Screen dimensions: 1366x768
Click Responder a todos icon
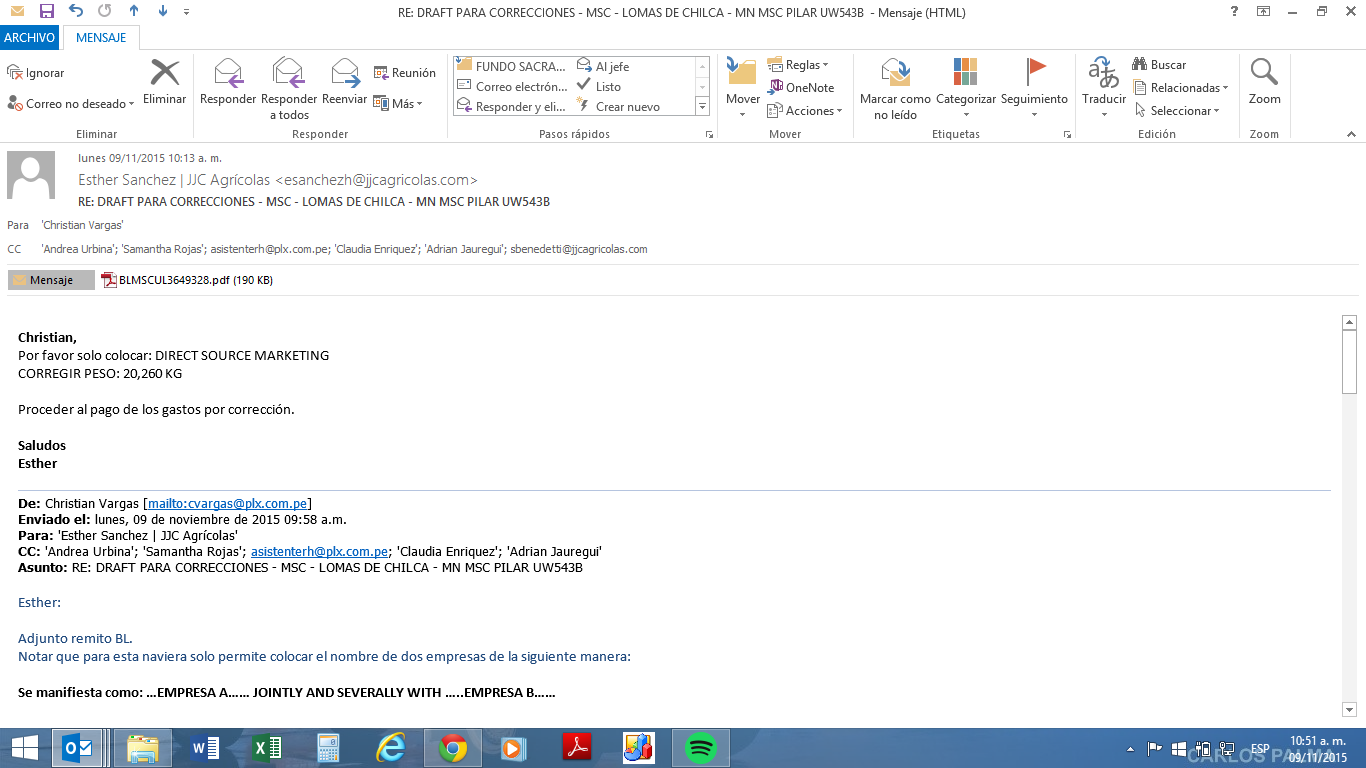[289, 75]
